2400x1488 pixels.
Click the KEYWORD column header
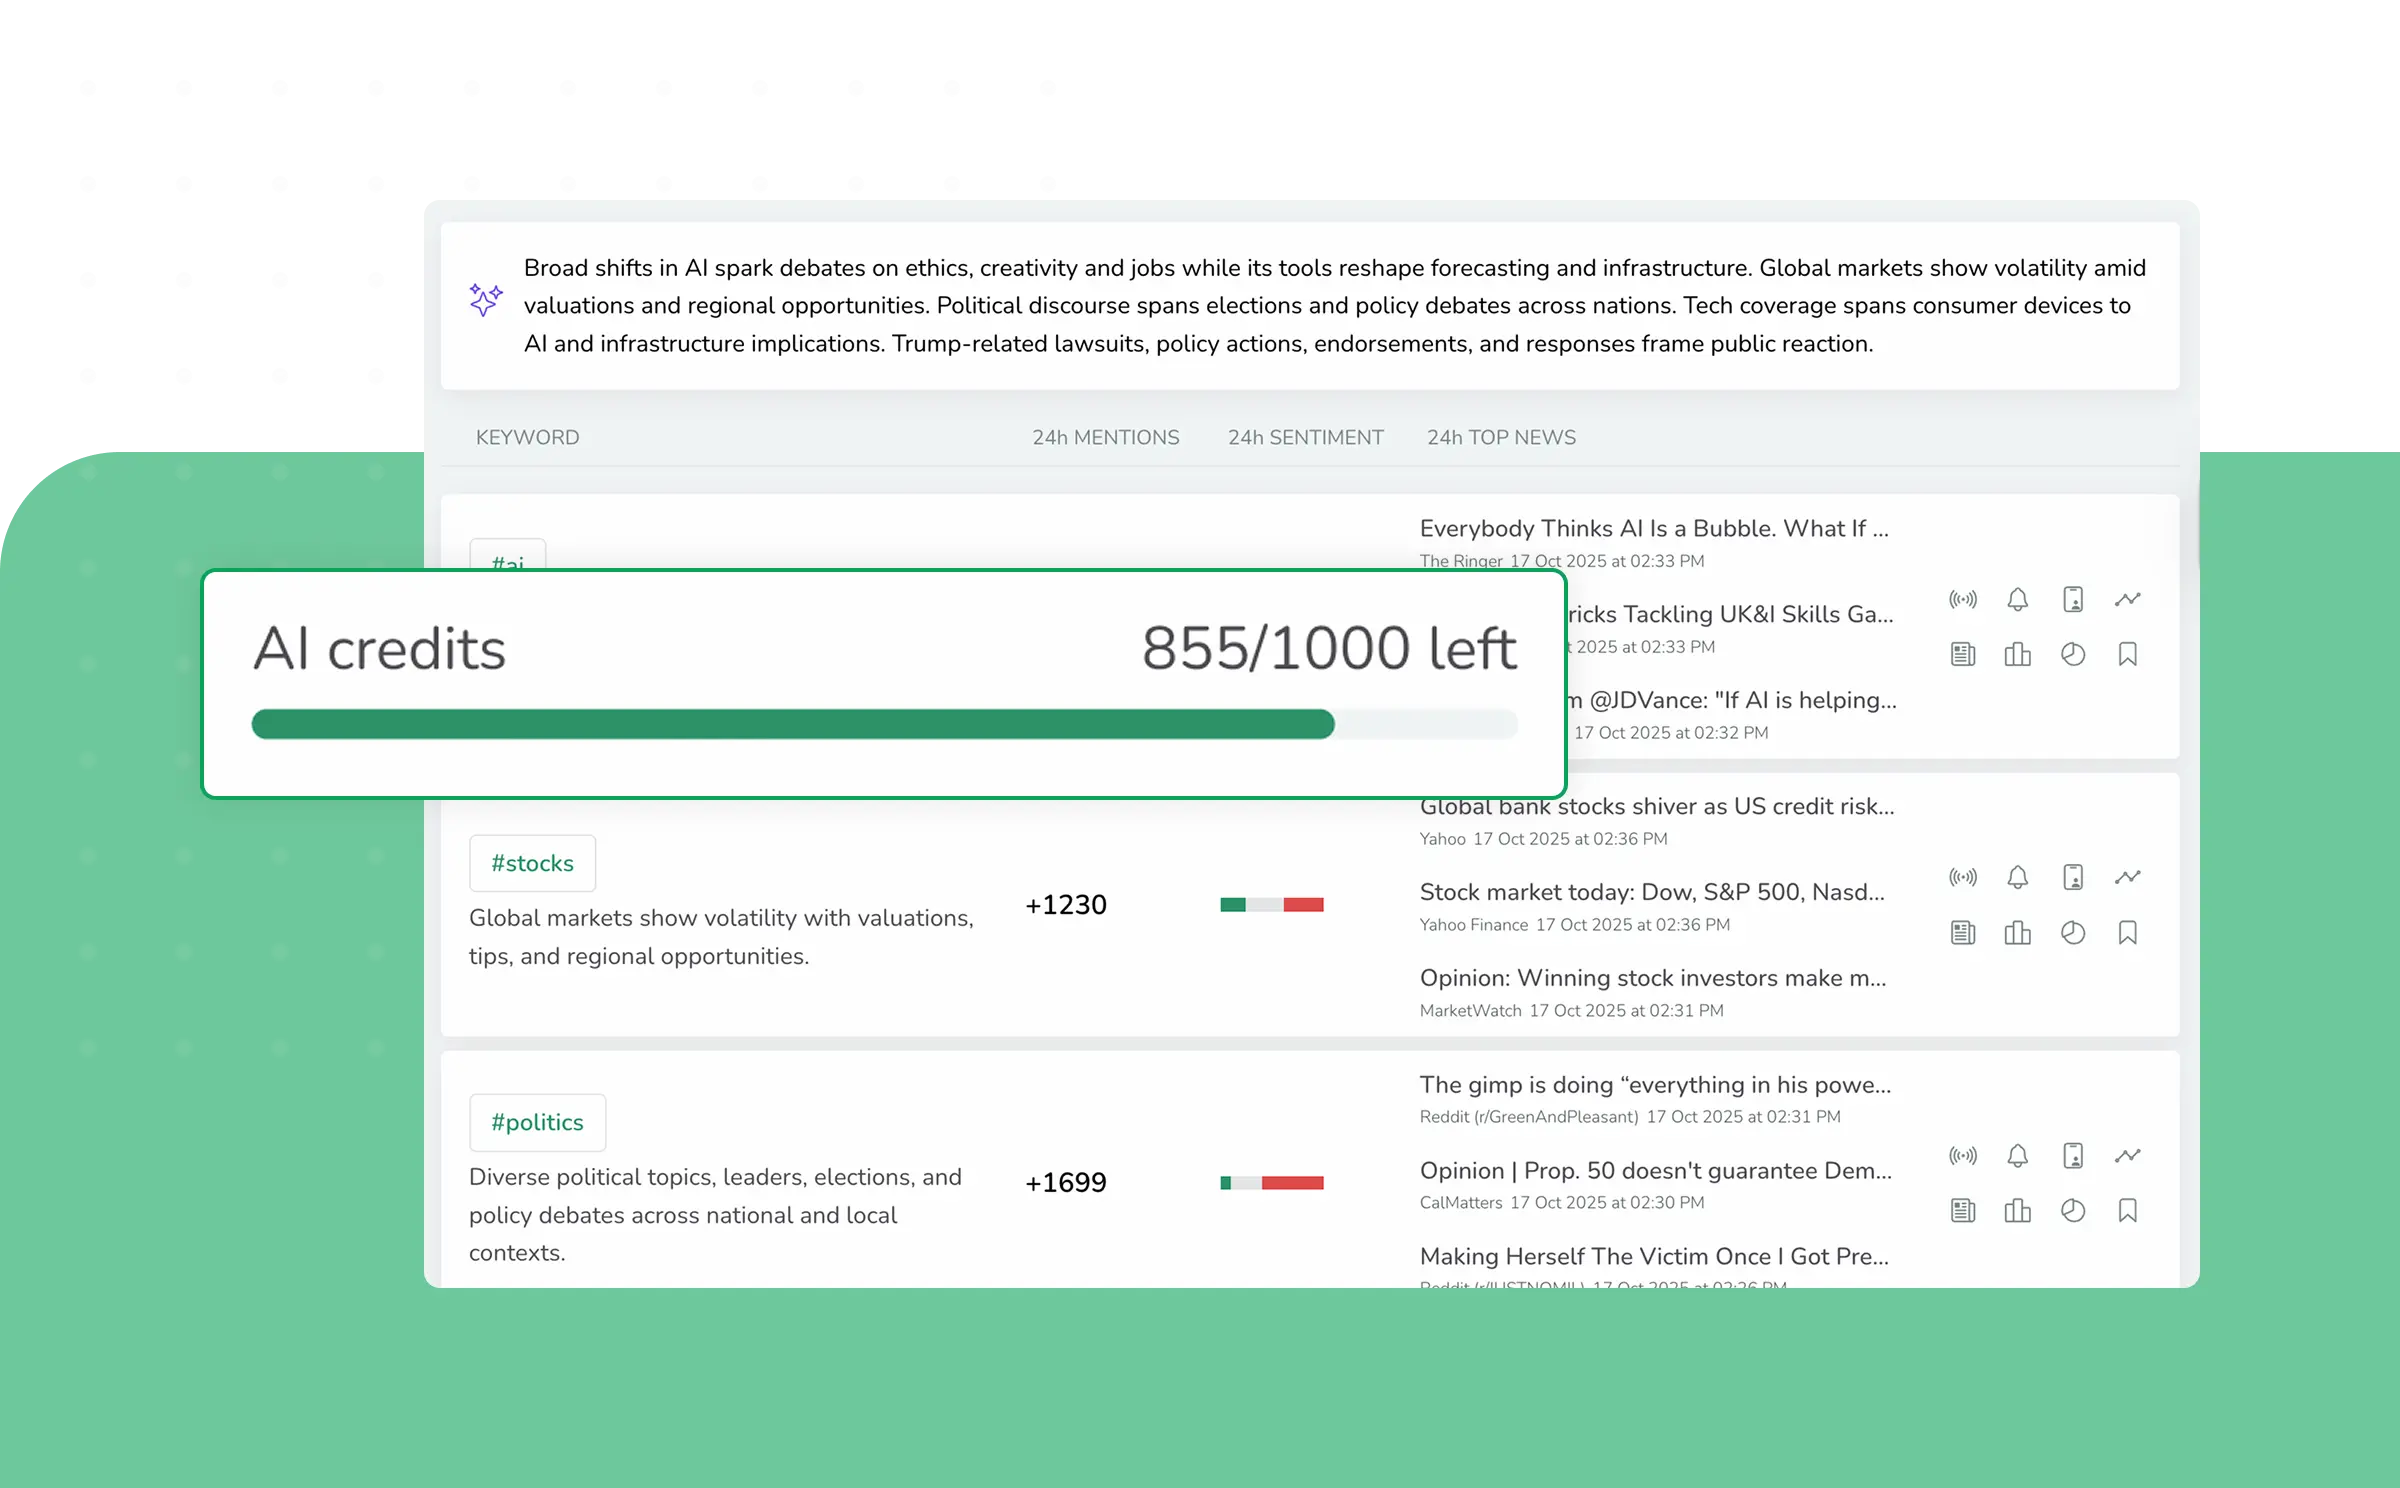tap(527, 437)
